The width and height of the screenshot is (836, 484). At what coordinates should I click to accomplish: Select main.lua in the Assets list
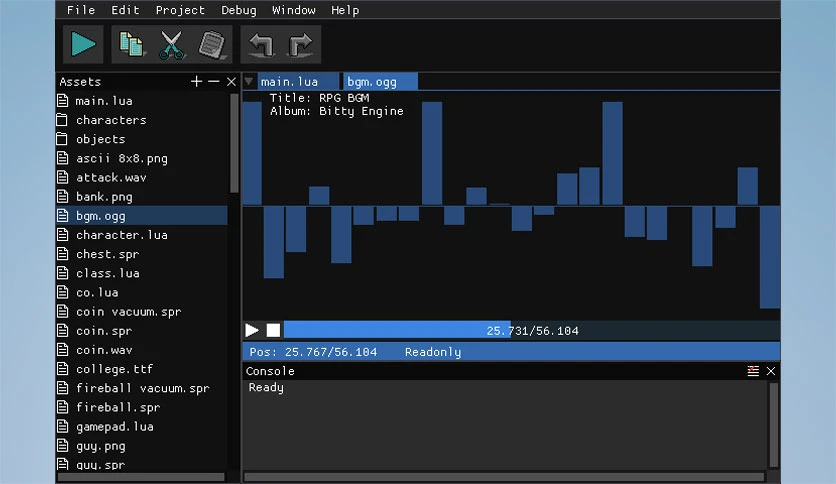[x=142, y=101]
